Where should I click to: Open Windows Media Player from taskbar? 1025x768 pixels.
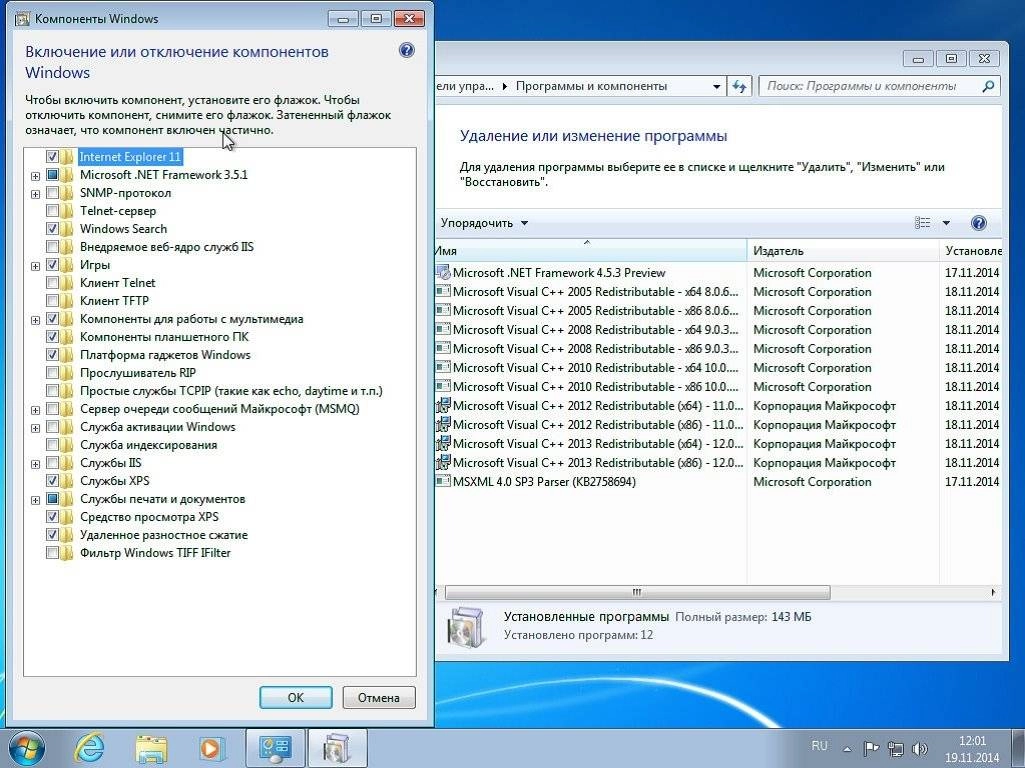pyautogui.click(x=212, y=748)
